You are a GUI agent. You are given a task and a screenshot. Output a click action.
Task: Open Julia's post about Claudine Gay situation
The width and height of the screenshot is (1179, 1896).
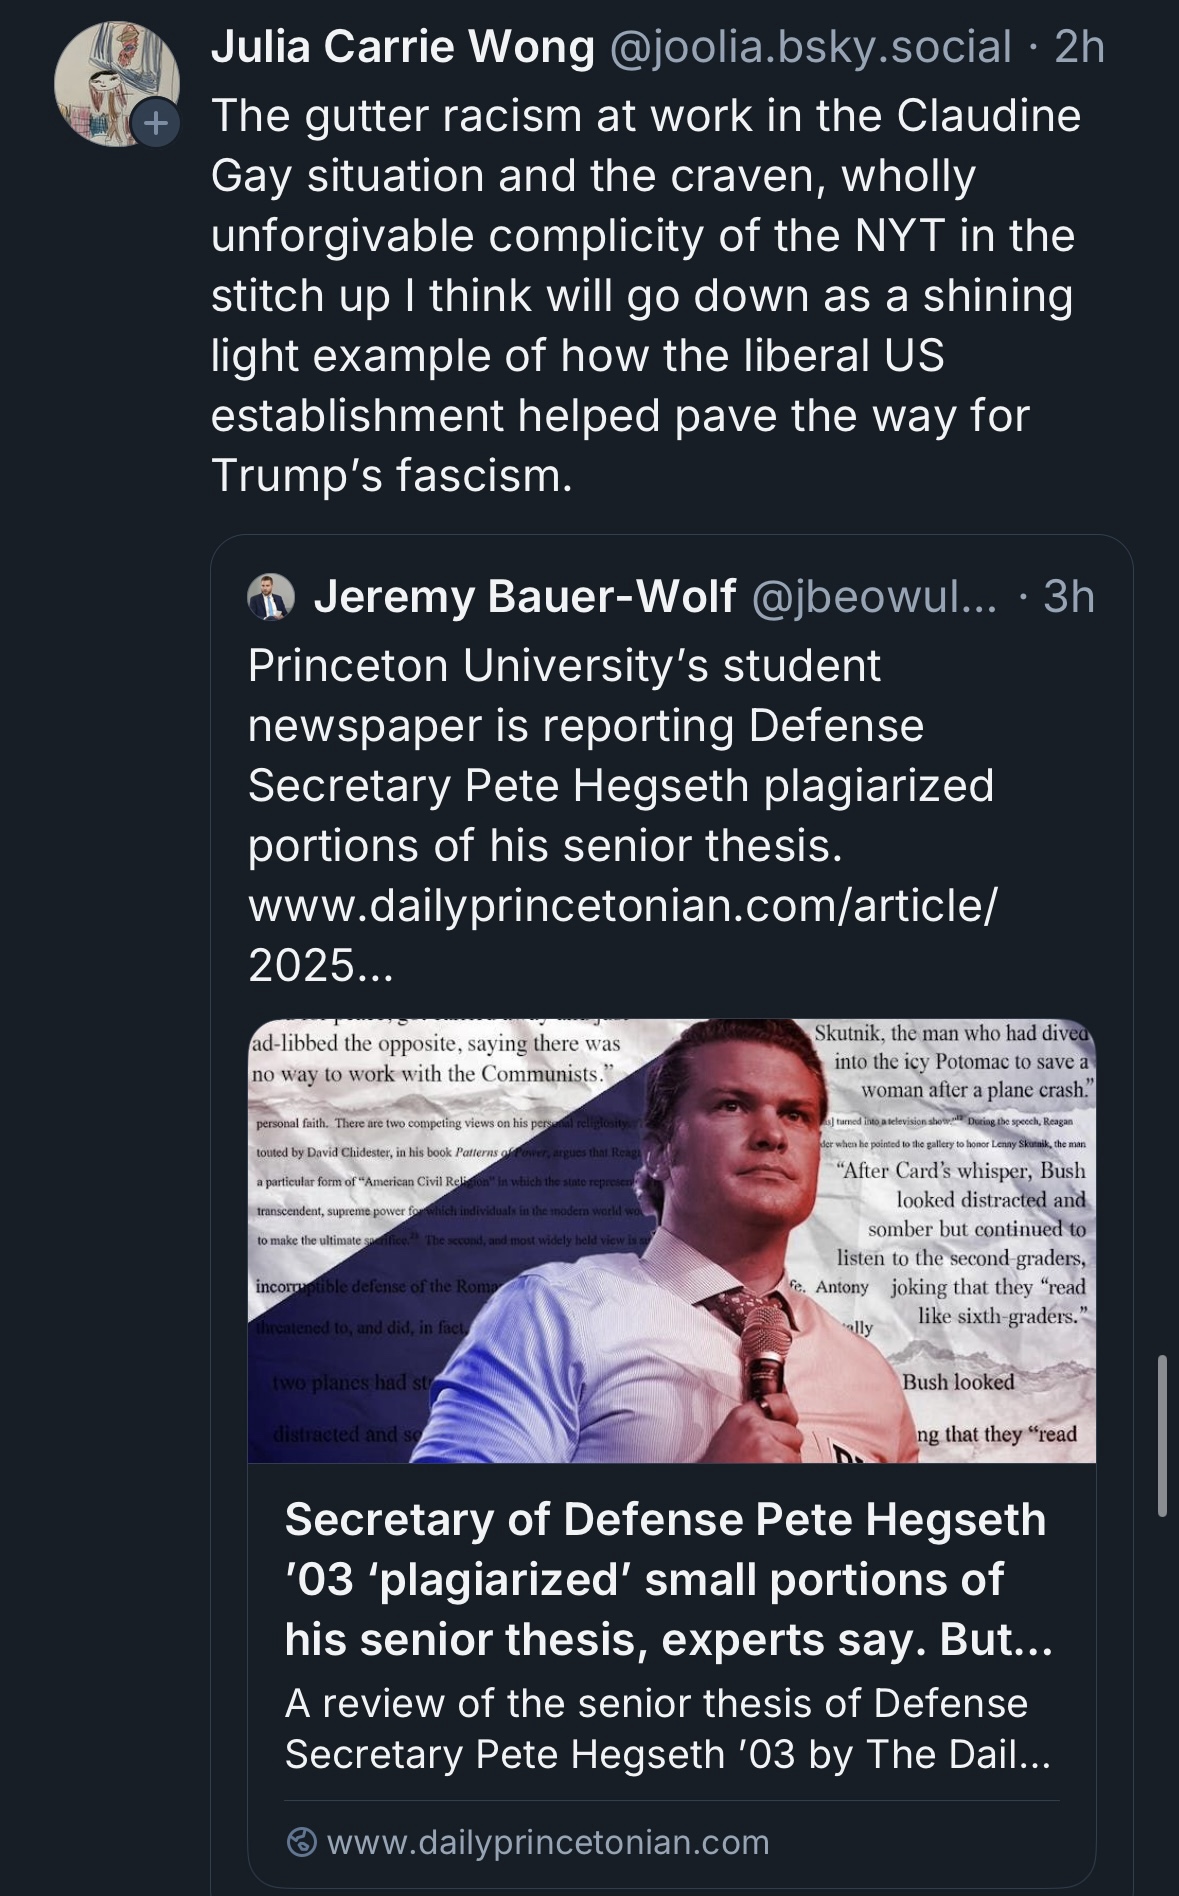[x=645, y=295]
